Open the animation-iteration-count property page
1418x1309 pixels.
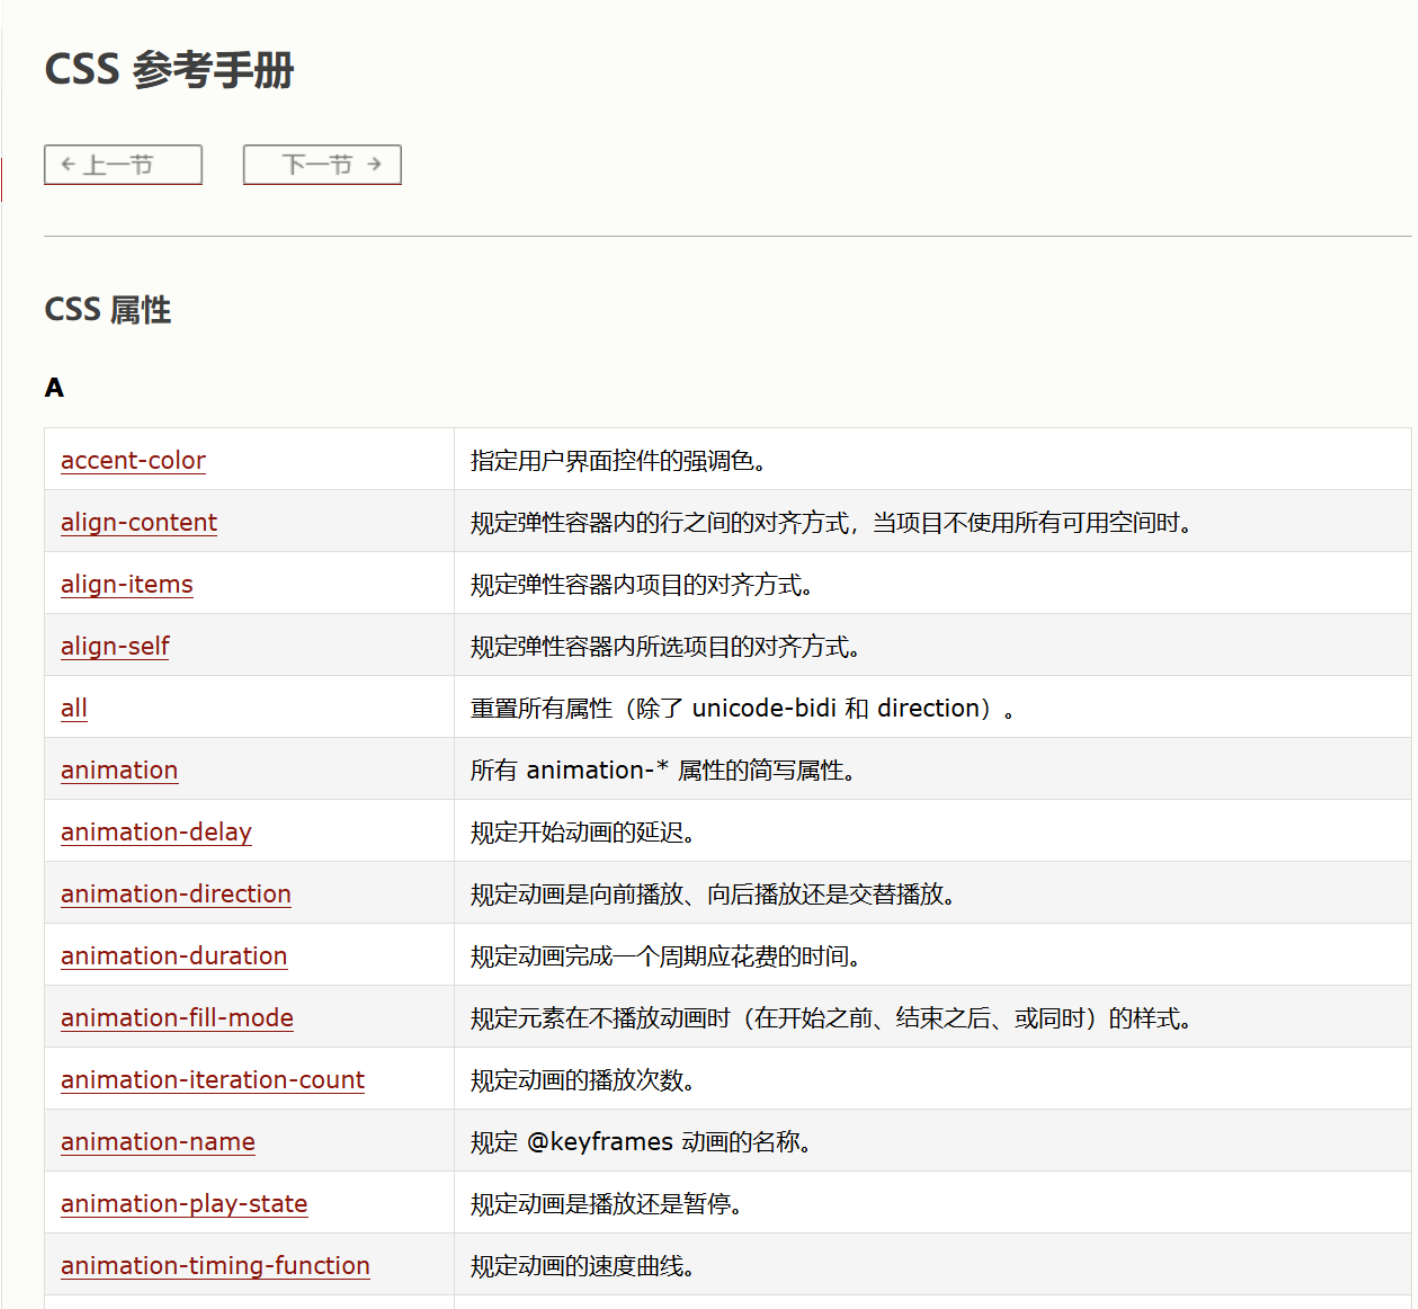click(x=211, y=1080)
